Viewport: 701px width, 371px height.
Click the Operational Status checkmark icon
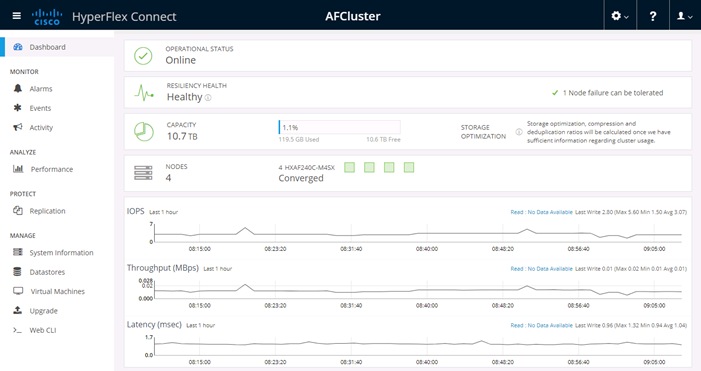tap(143, 56)
